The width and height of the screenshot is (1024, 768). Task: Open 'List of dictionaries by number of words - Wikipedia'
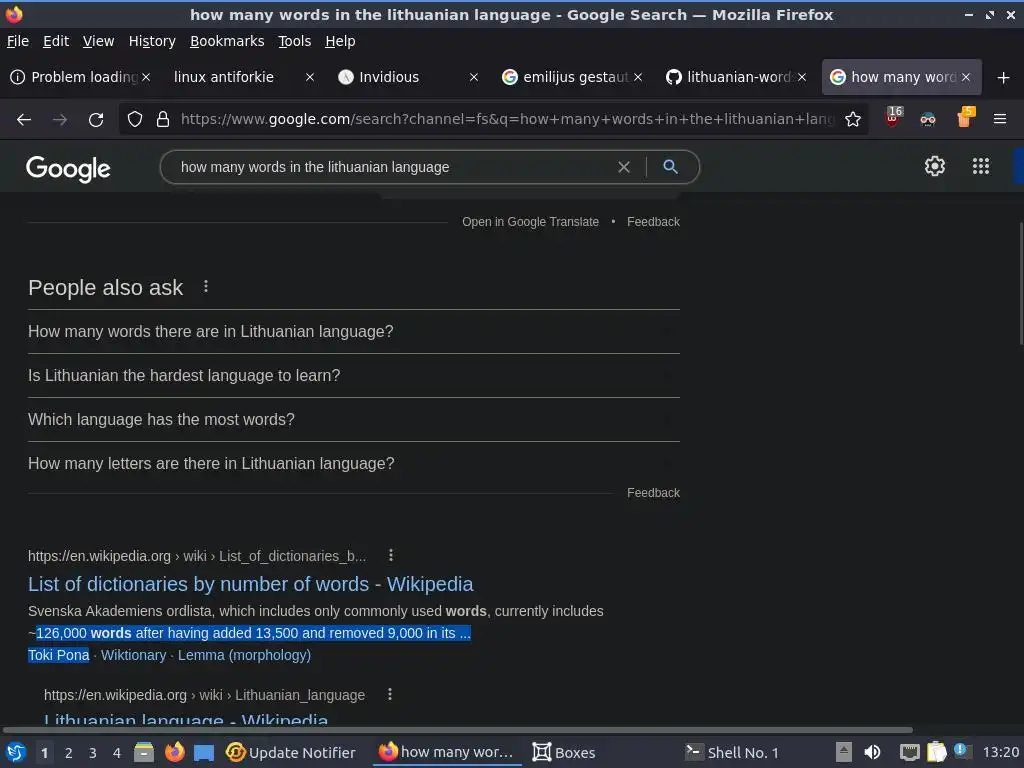(251, 584)
